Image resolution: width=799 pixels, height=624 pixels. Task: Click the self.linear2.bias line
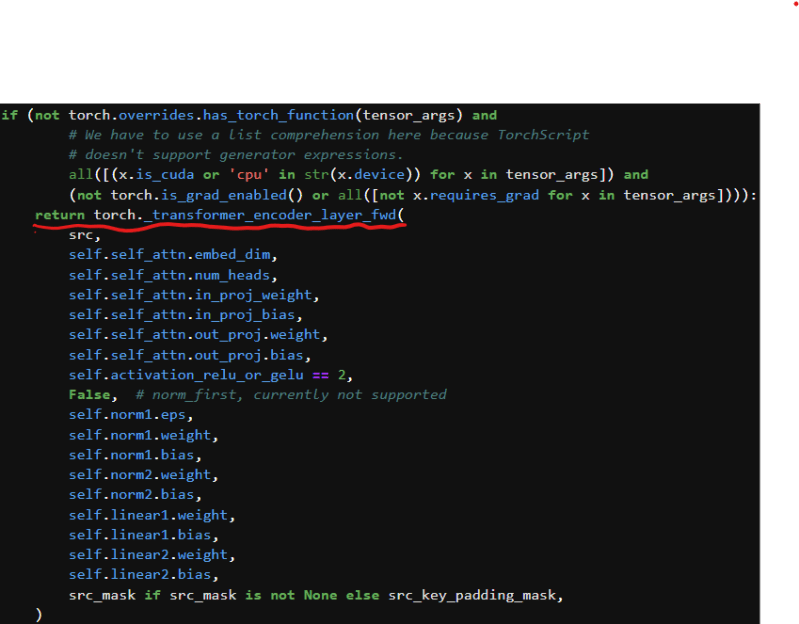(143, 575)
